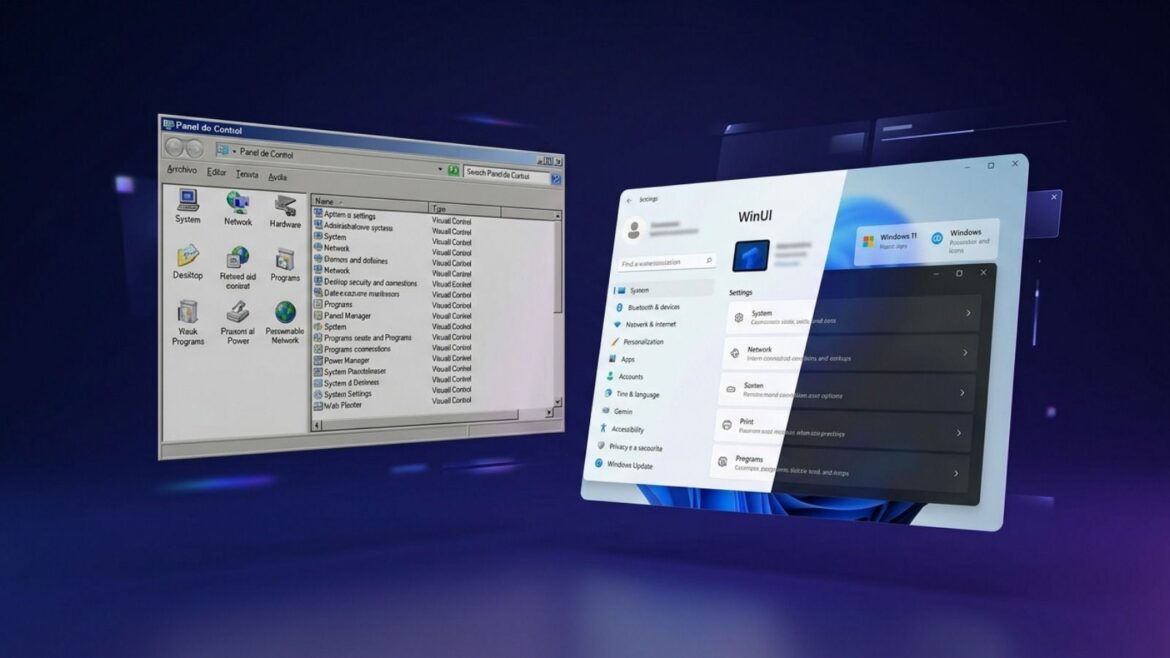
Task: Select the 'Wab Pleoter' row
Action: tap(337, 405)
